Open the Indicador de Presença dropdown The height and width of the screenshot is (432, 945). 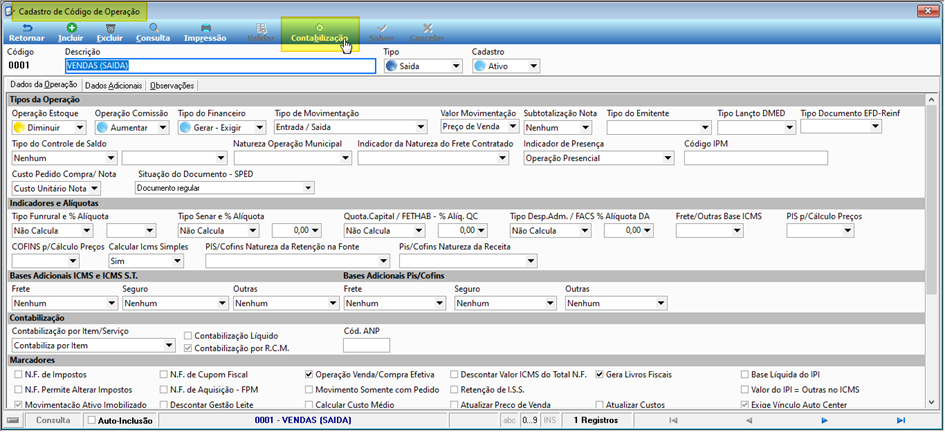tap(668, 158)
